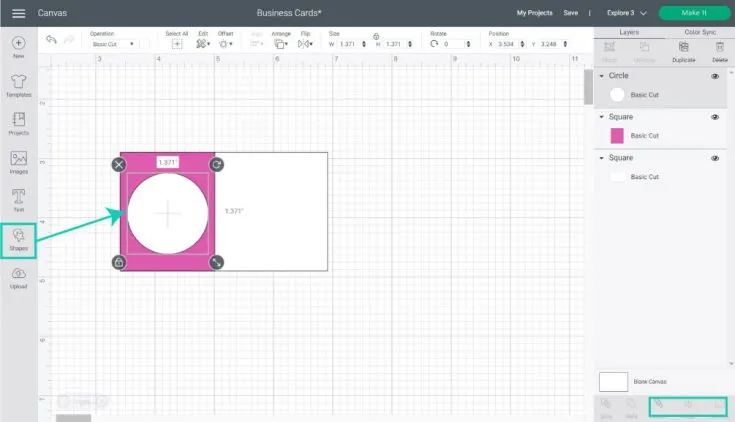Hide the Circle layer using eye icon
The image size is (735, 422).
(715, 76)
